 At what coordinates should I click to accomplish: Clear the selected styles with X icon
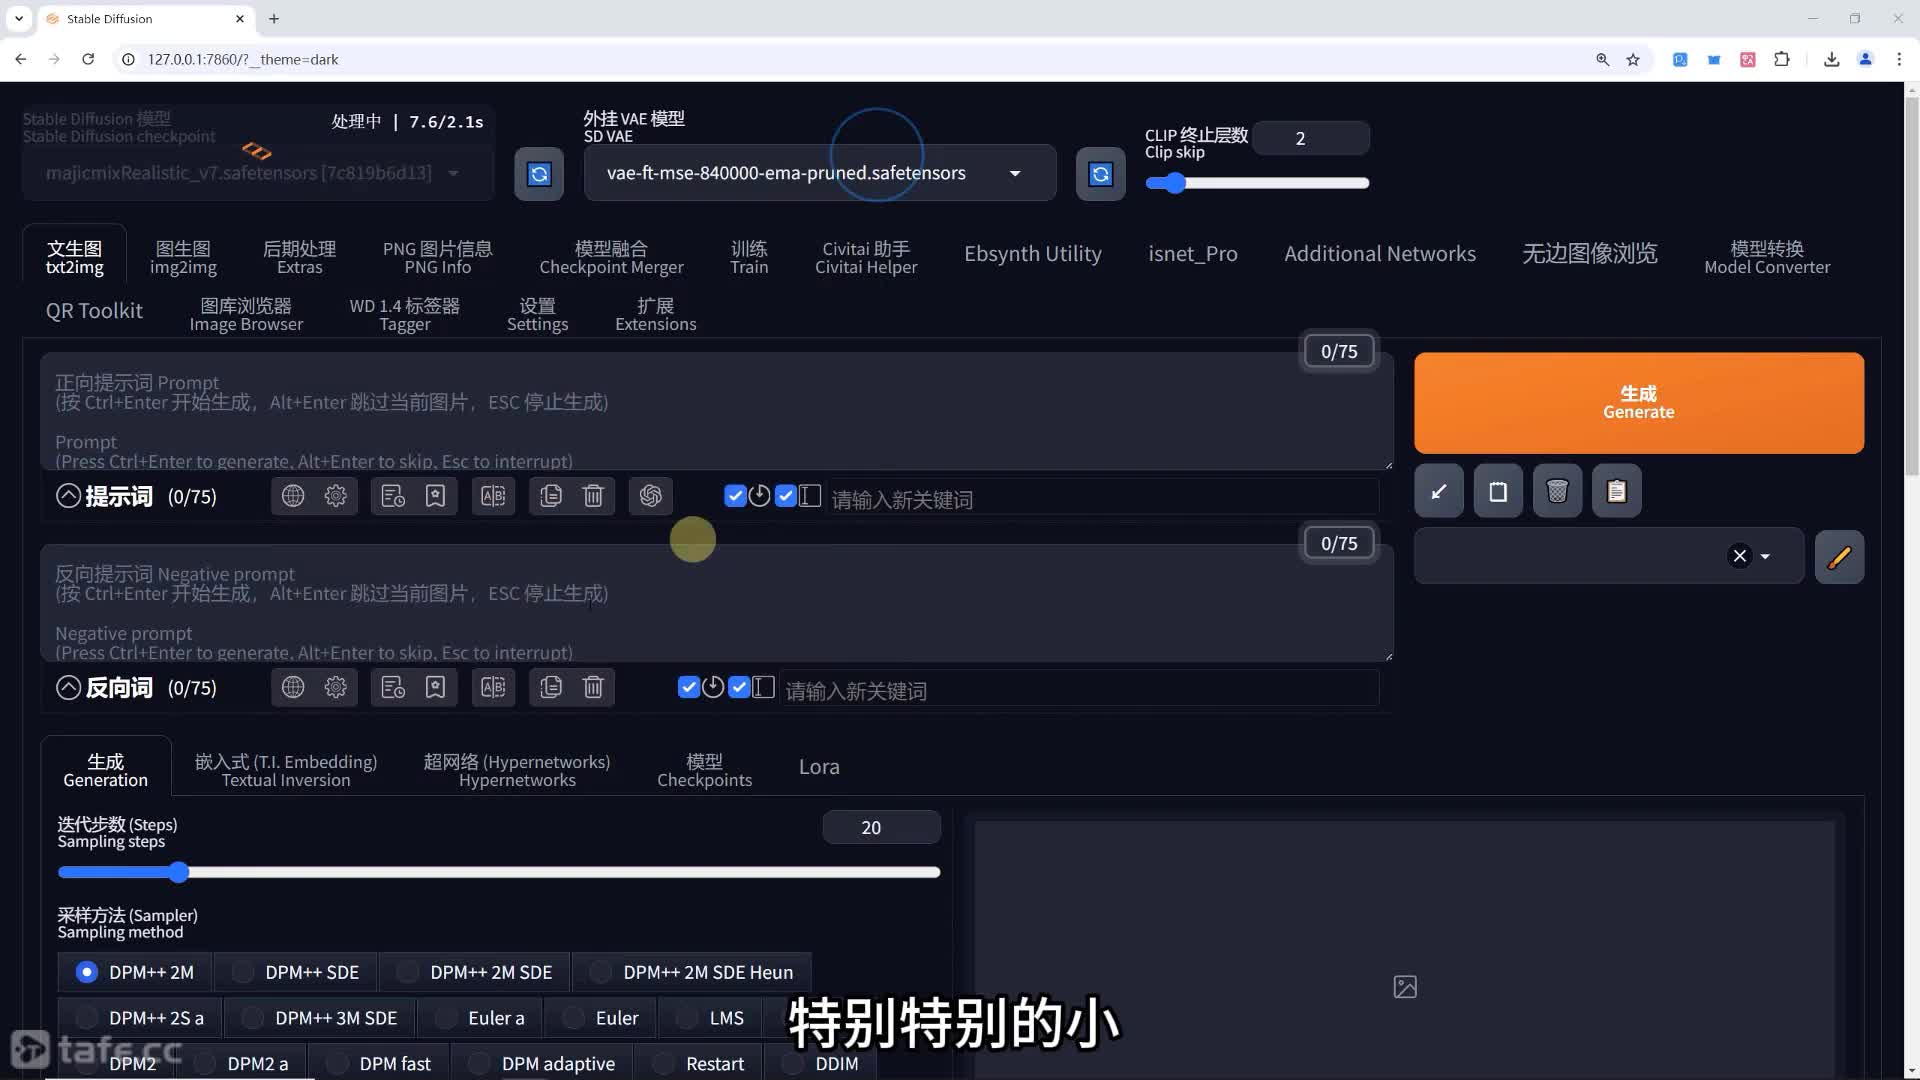point(1740,556)
